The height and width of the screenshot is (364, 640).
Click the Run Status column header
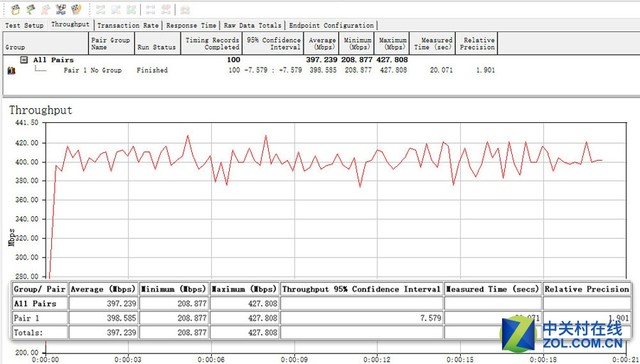158,43
